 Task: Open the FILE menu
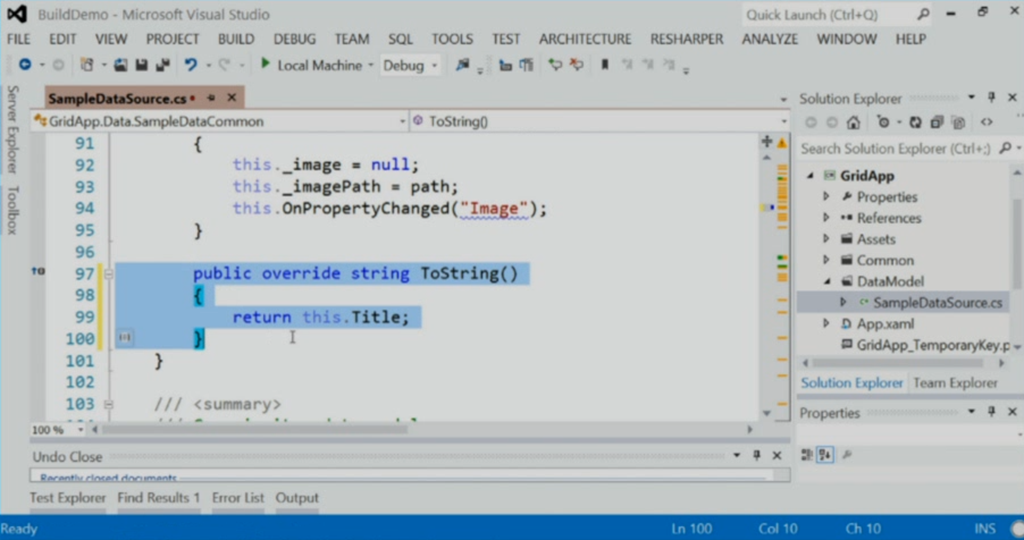[18, 39]
